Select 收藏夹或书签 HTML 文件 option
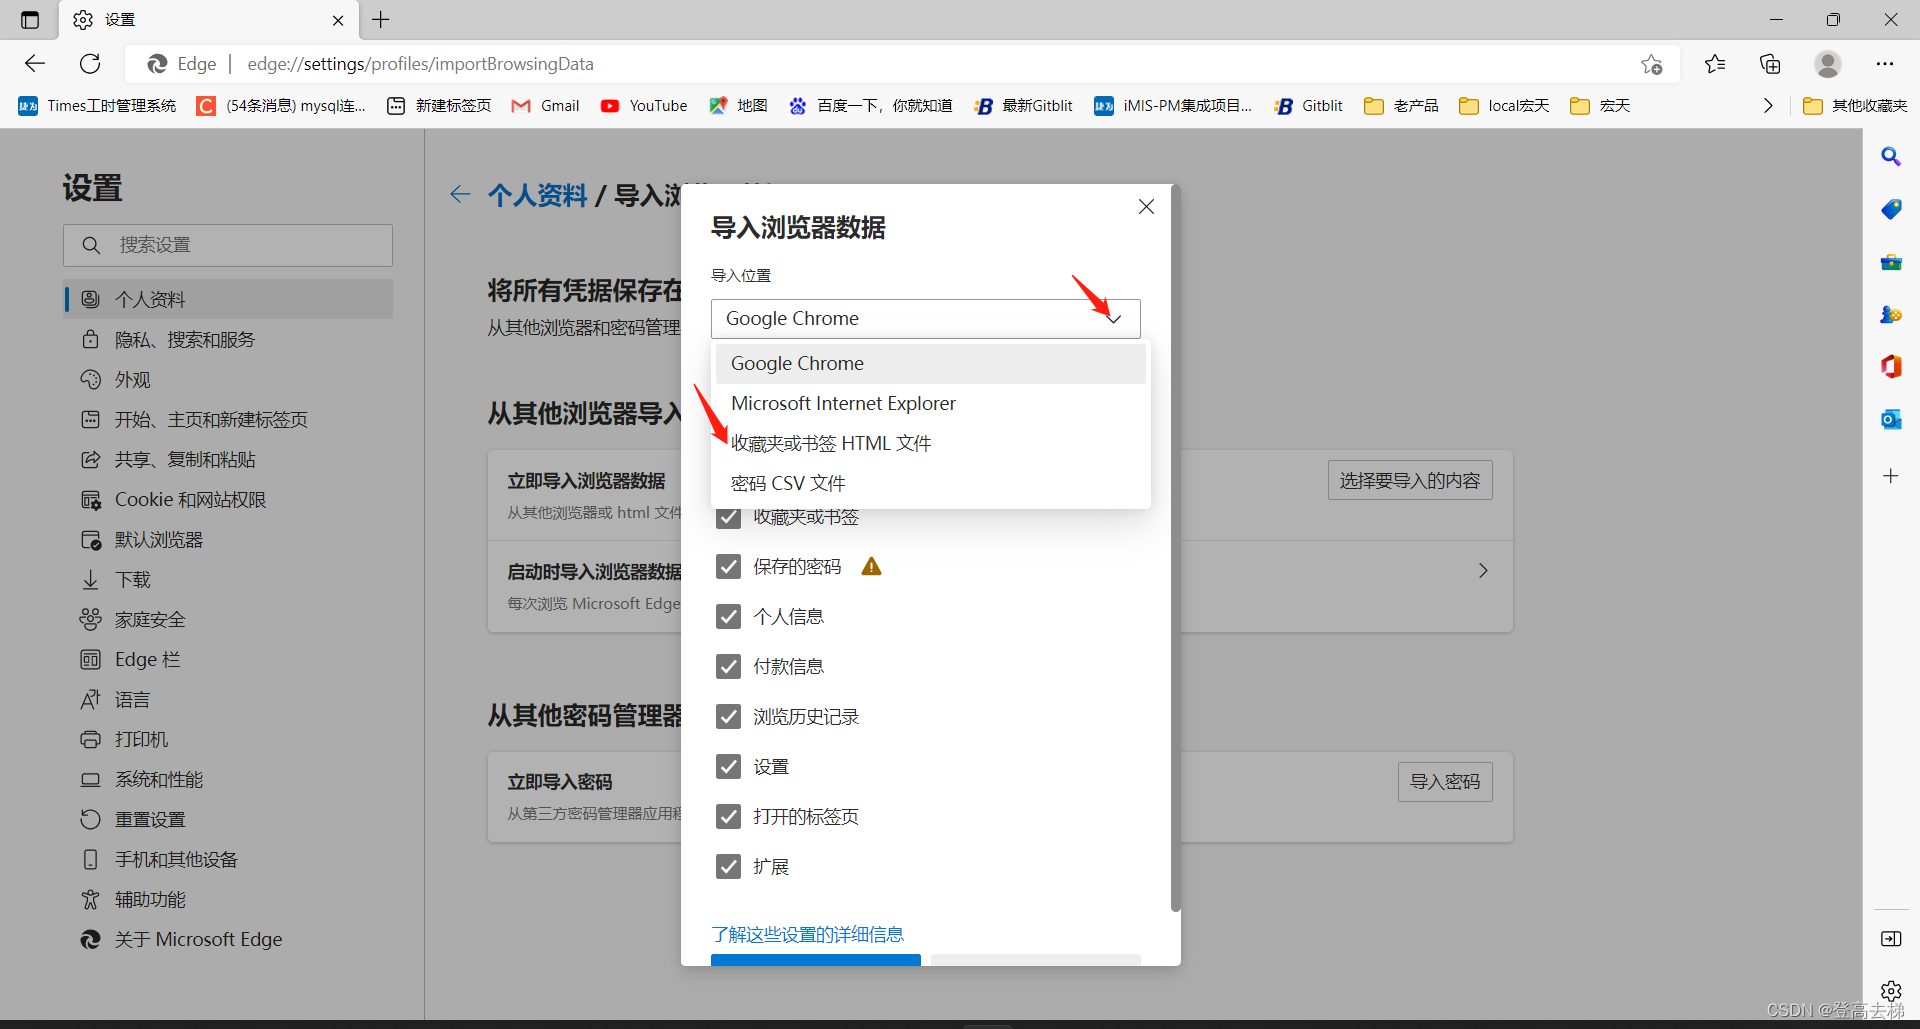This screenshot has width=1920, height=1029. coord(930,444)
